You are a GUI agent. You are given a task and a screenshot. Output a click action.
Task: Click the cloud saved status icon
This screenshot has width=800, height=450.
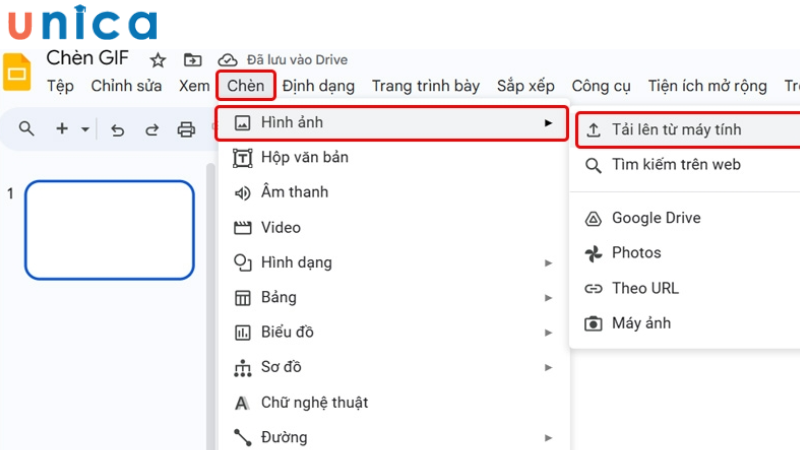228,60
